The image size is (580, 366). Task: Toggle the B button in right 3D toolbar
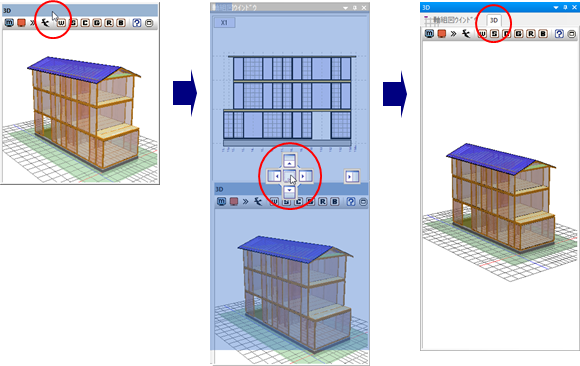(x=543, y=34)
